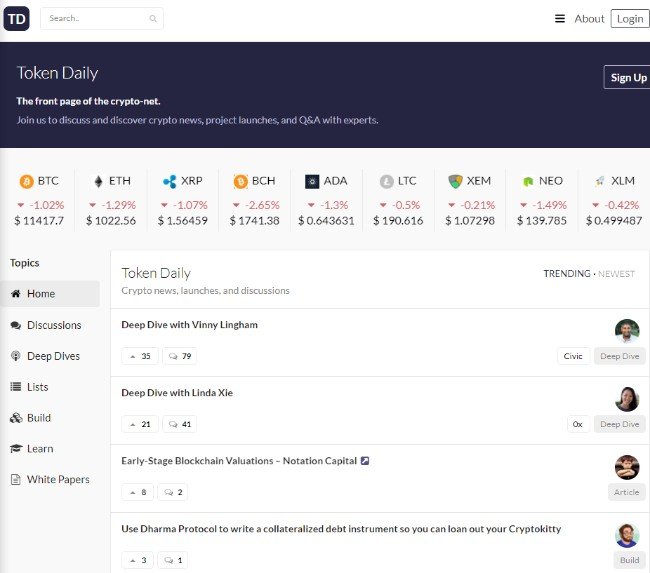Click the XRP ripple coin icon
This screenshot has width=650, height=573.
(169, 181)
